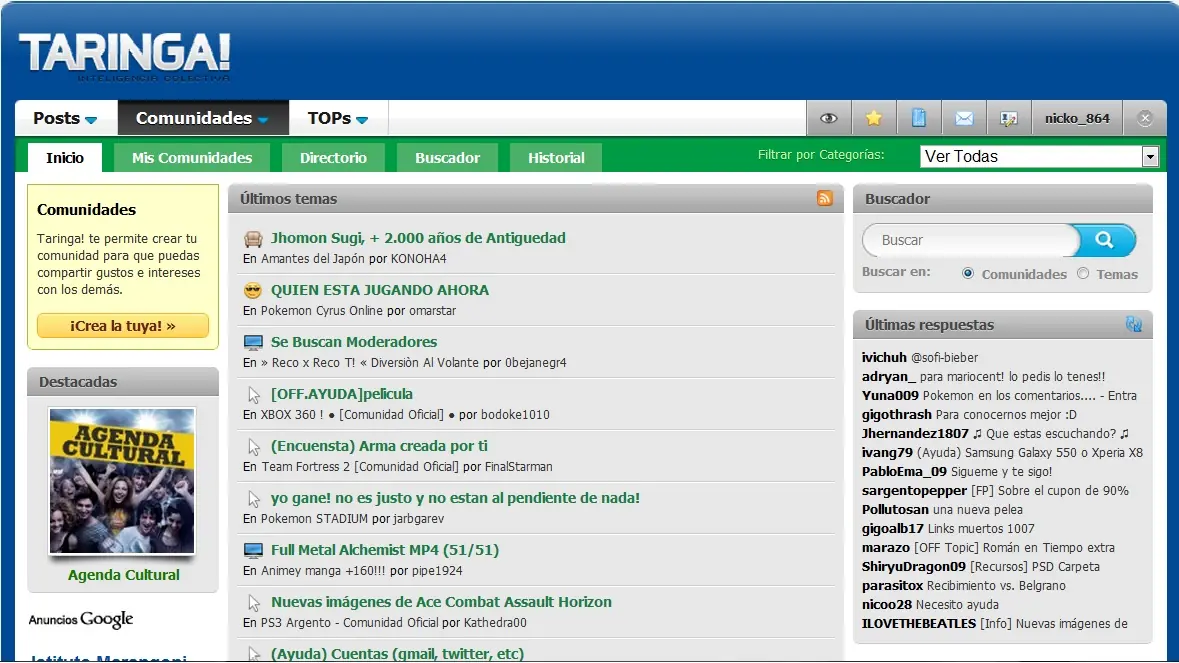
Task: Switch to the Mis Comunidades tab
Action: click(x=192, y=158)
